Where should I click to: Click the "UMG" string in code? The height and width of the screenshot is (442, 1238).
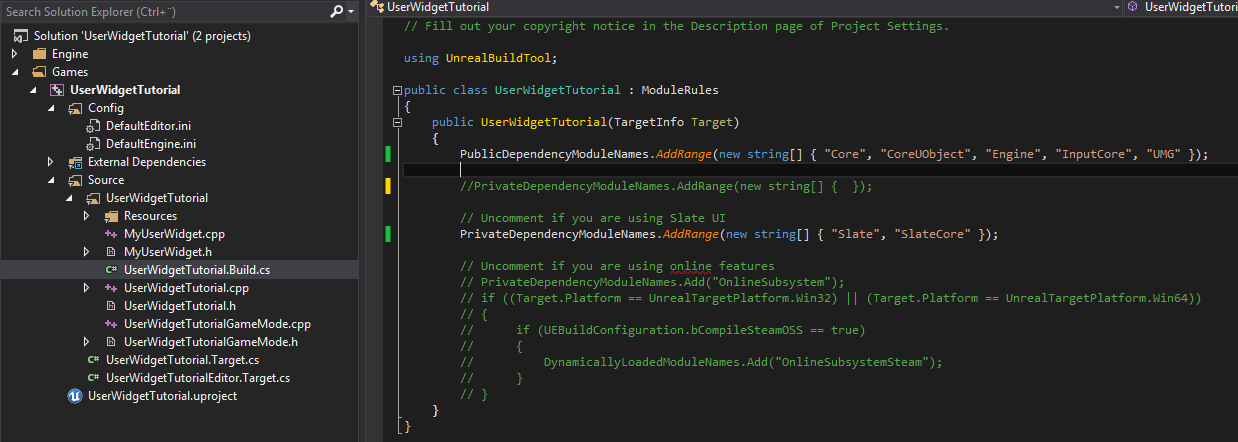[x=1162, y=154]
